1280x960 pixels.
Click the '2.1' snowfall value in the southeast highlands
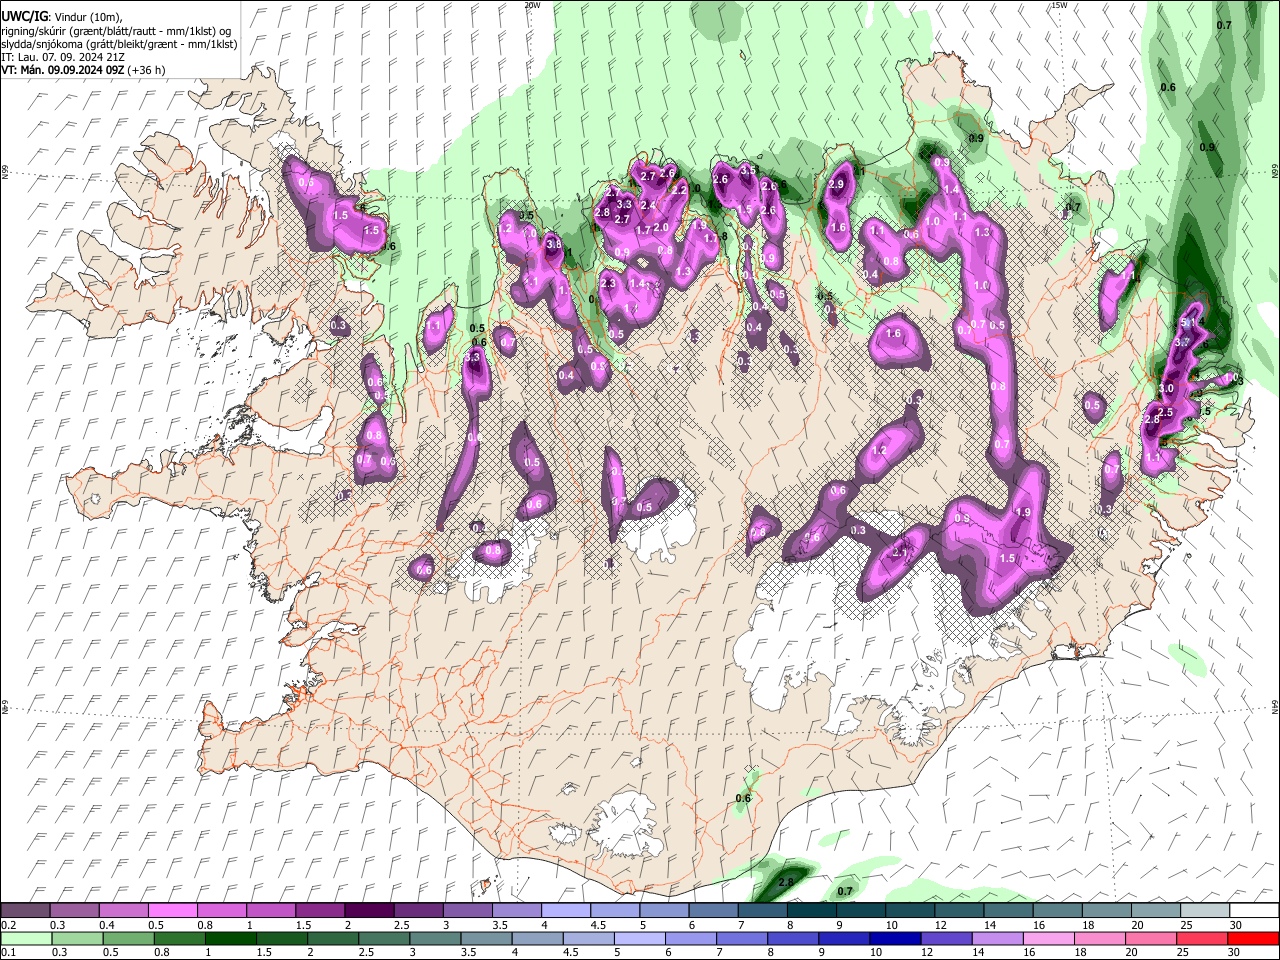pos(899,553)
